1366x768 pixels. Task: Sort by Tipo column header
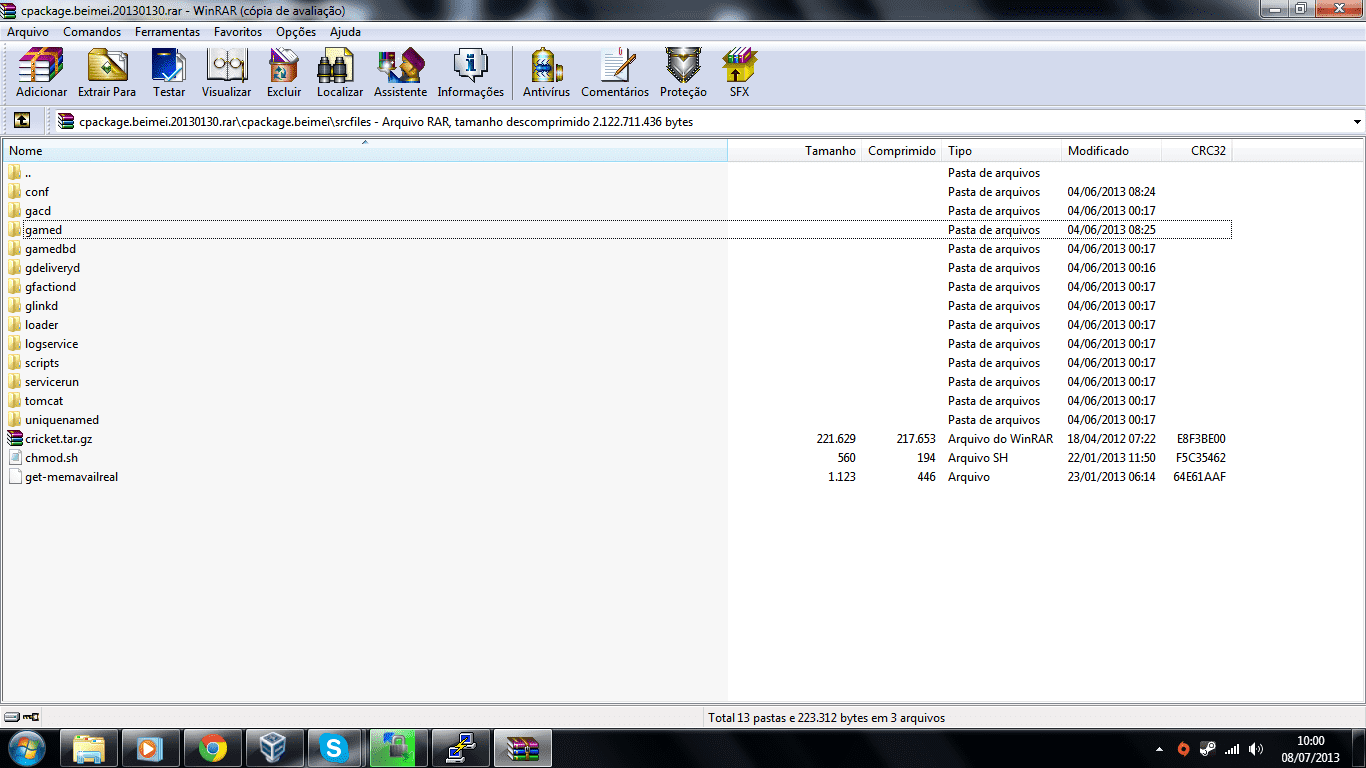pos(1002,151)
